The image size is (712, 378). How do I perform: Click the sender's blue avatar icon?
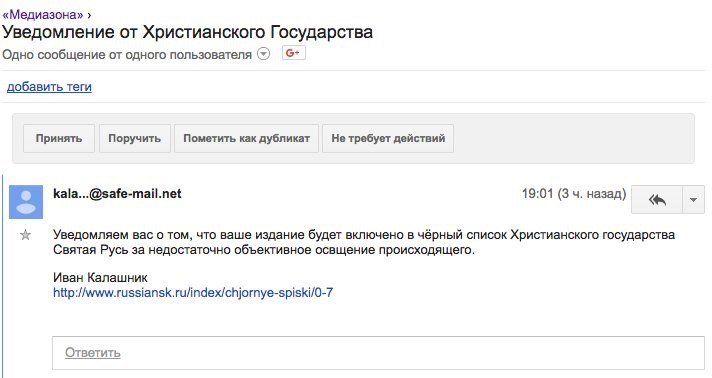(x=26, y=202)
